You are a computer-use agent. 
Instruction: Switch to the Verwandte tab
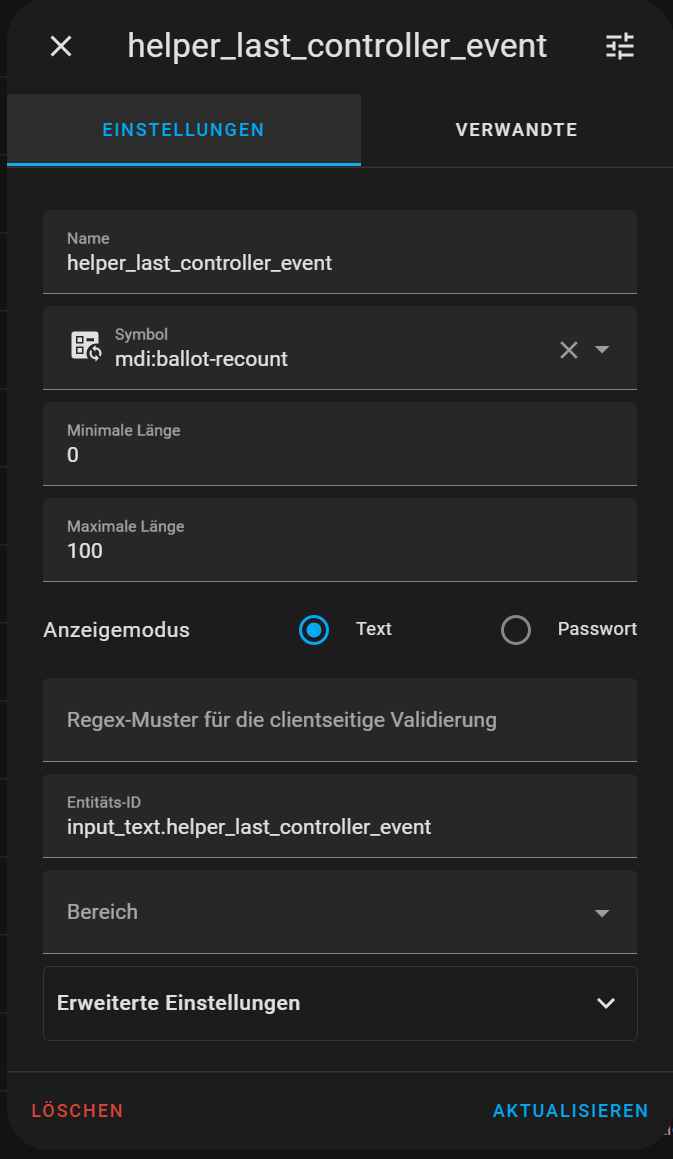click(x=516, y=130)
